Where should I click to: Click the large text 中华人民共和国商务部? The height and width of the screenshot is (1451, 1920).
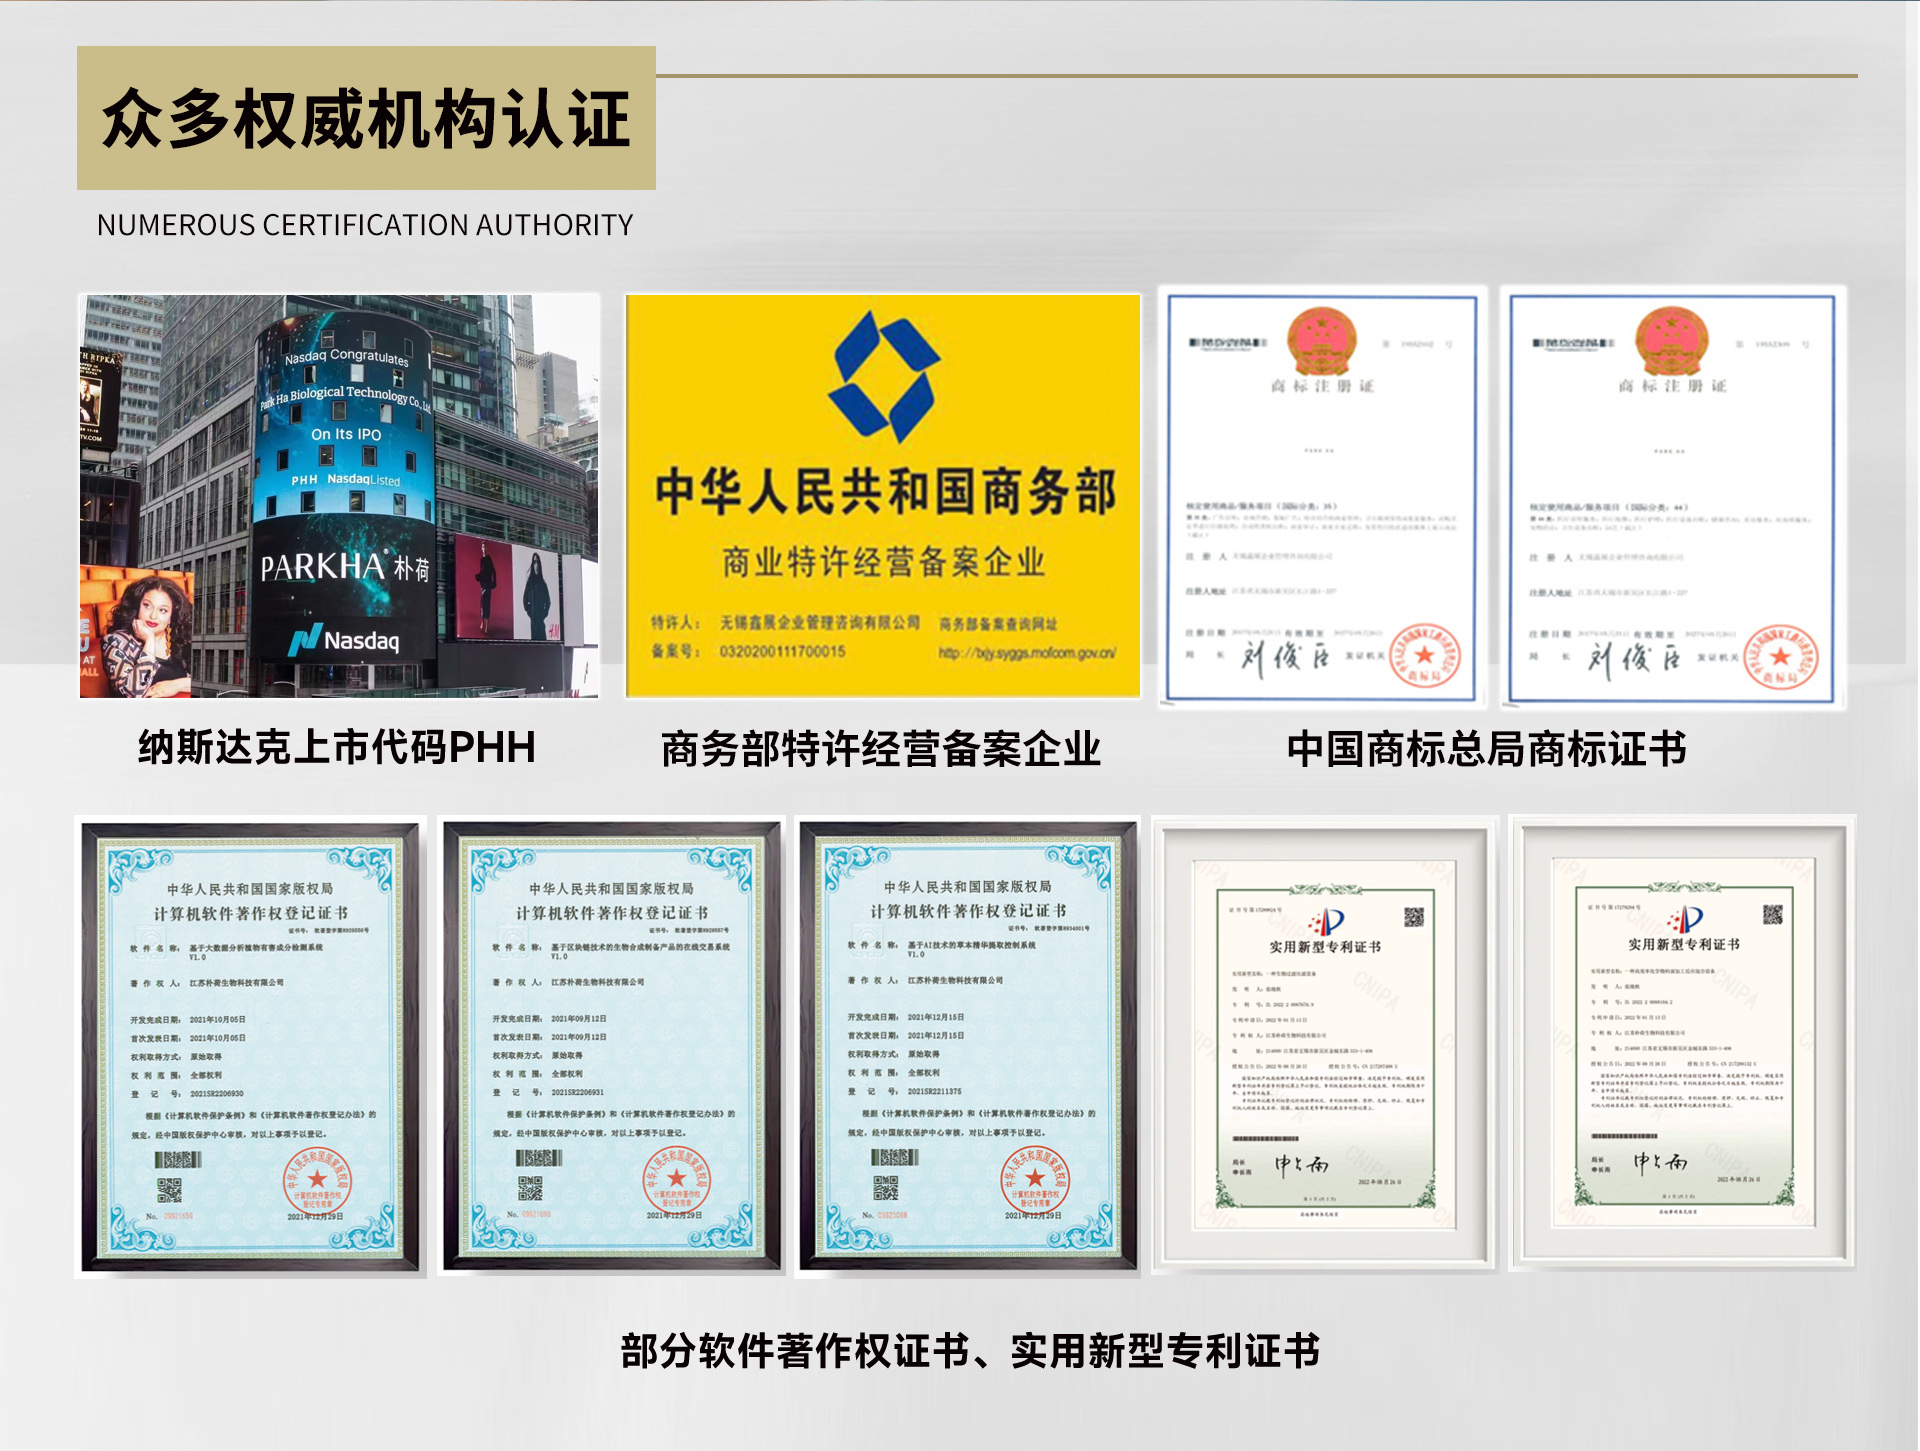click(885, 492)
